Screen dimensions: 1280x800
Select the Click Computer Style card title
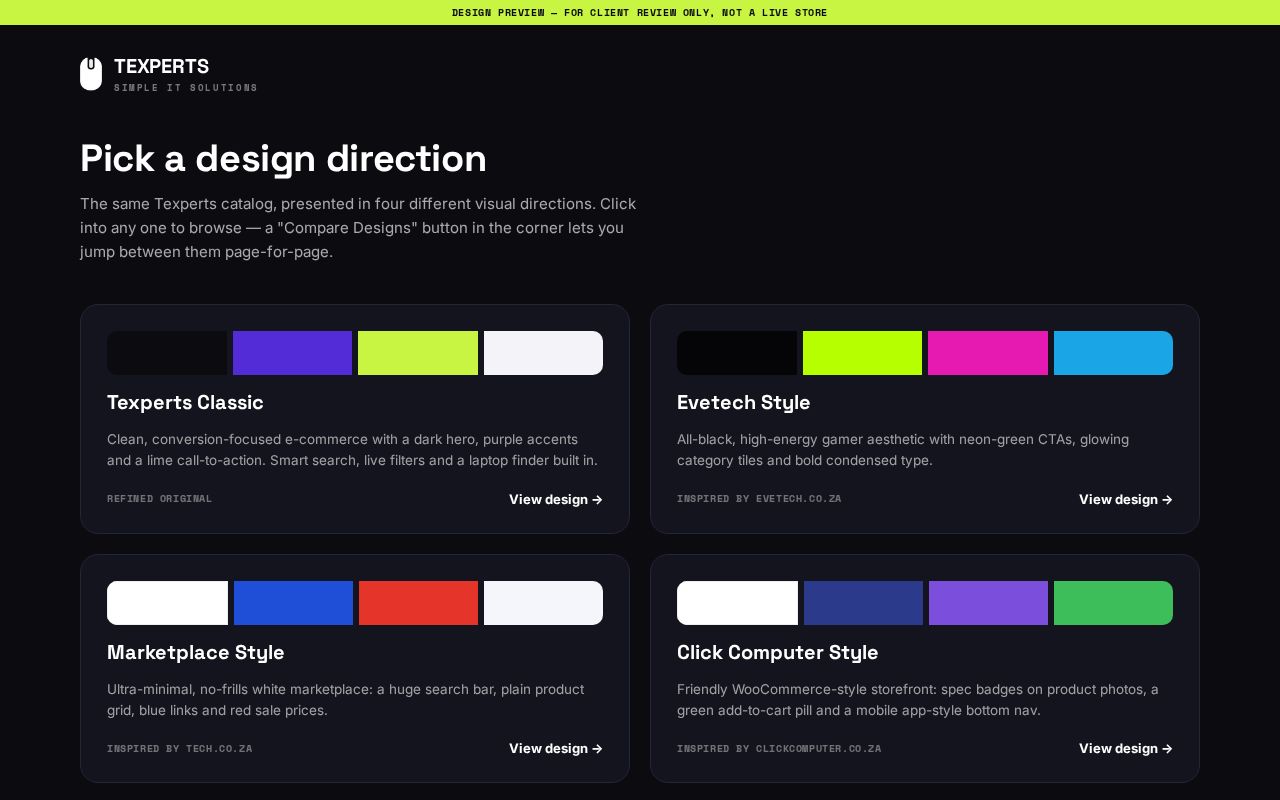click(x=777, y=652)
